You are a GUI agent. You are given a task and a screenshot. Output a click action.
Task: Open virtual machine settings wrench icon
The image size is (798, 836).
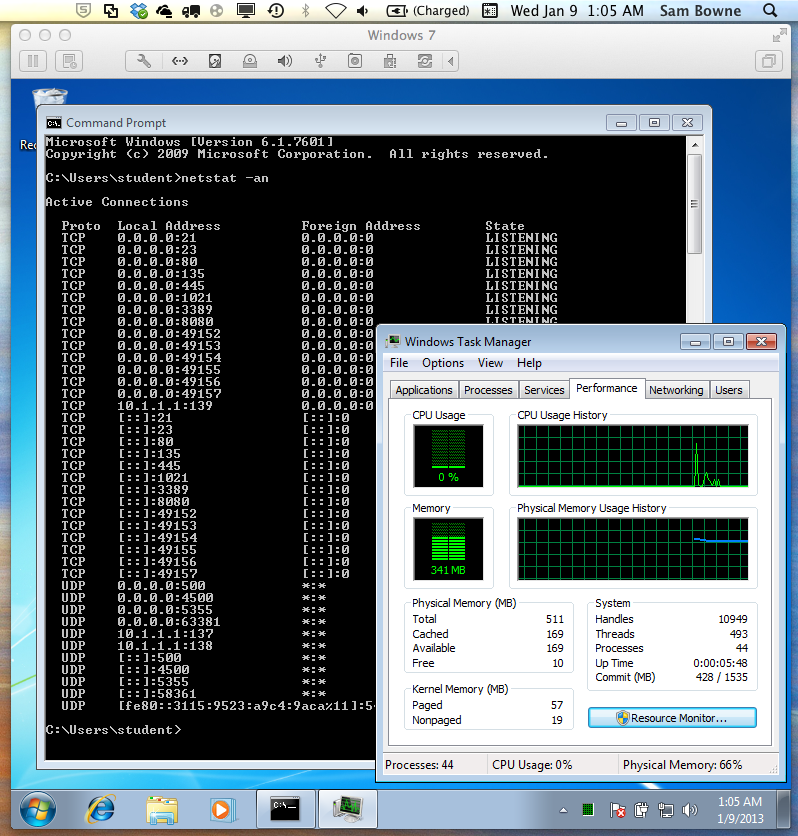coord(144,61)
